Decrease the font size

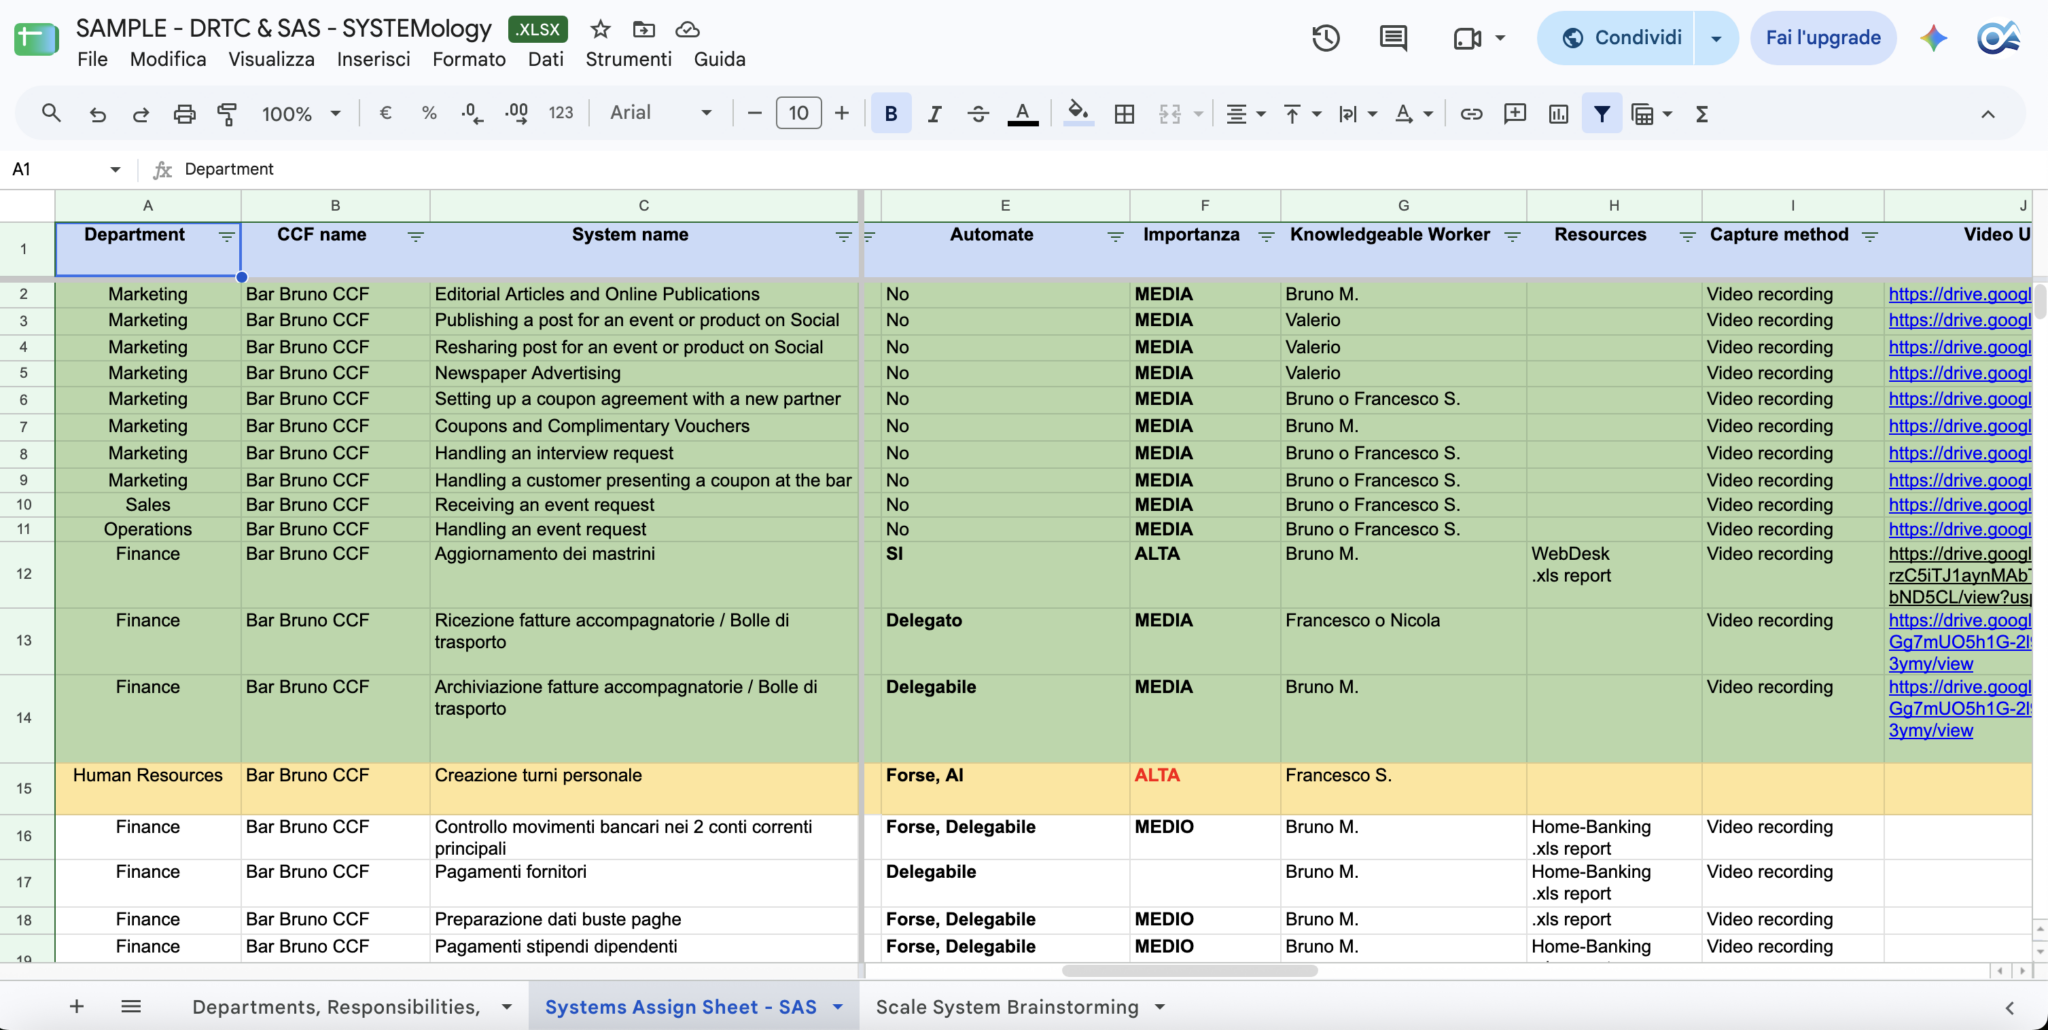(755, 113)
